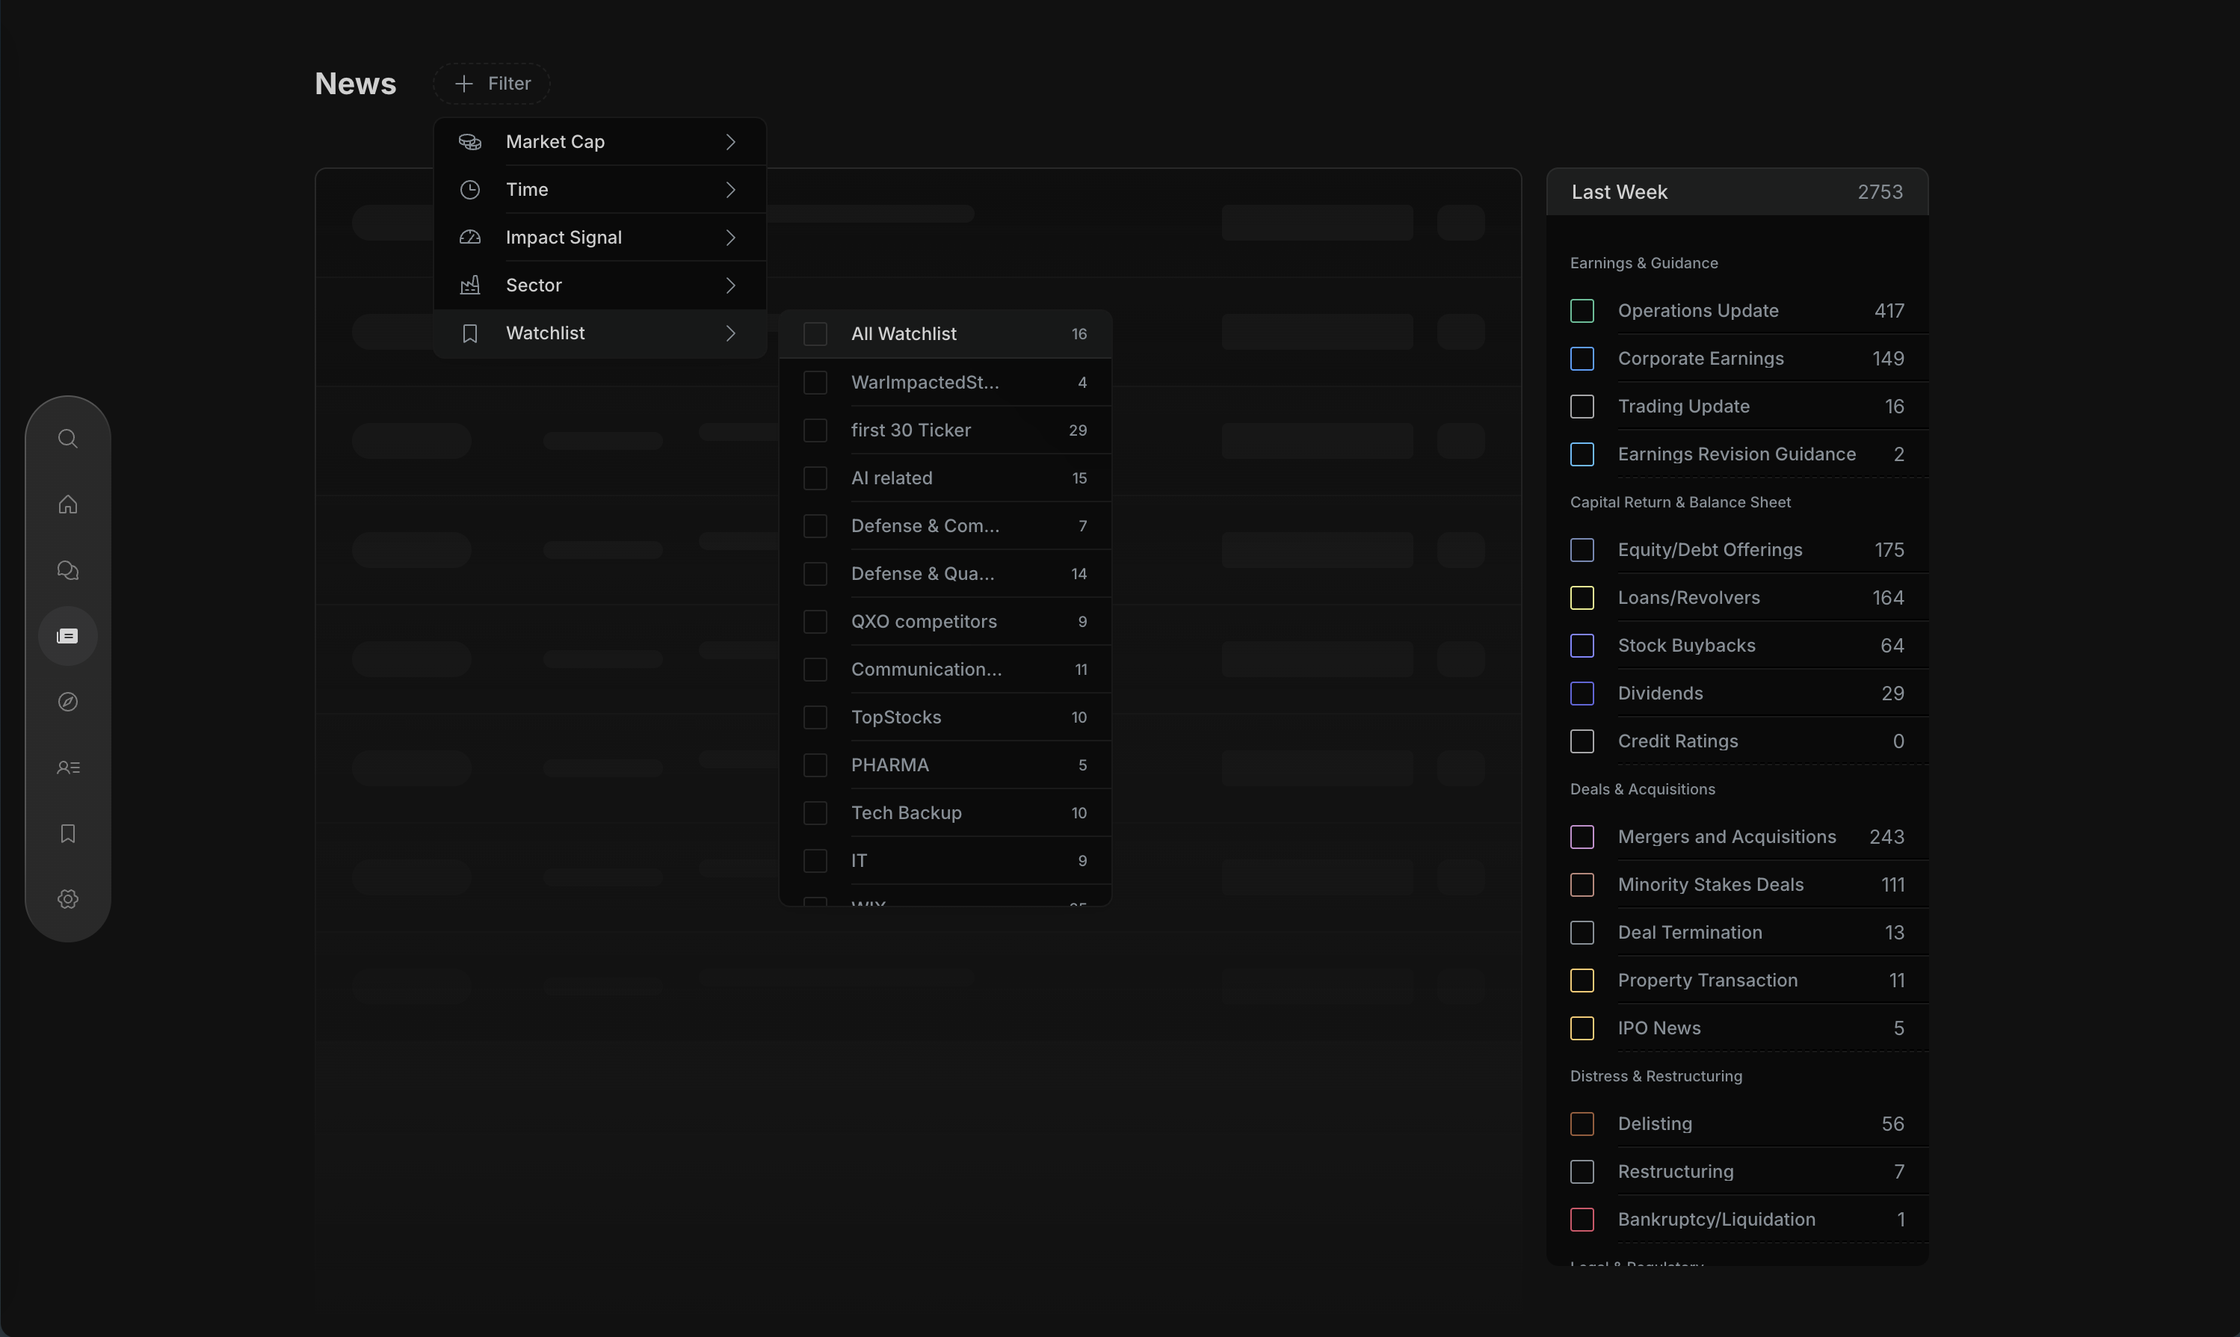Toggle the Trading Update checkbox
The height and width of the screenshot is (1337, 2240).
pyautogui.click(x=1582, y=406)
